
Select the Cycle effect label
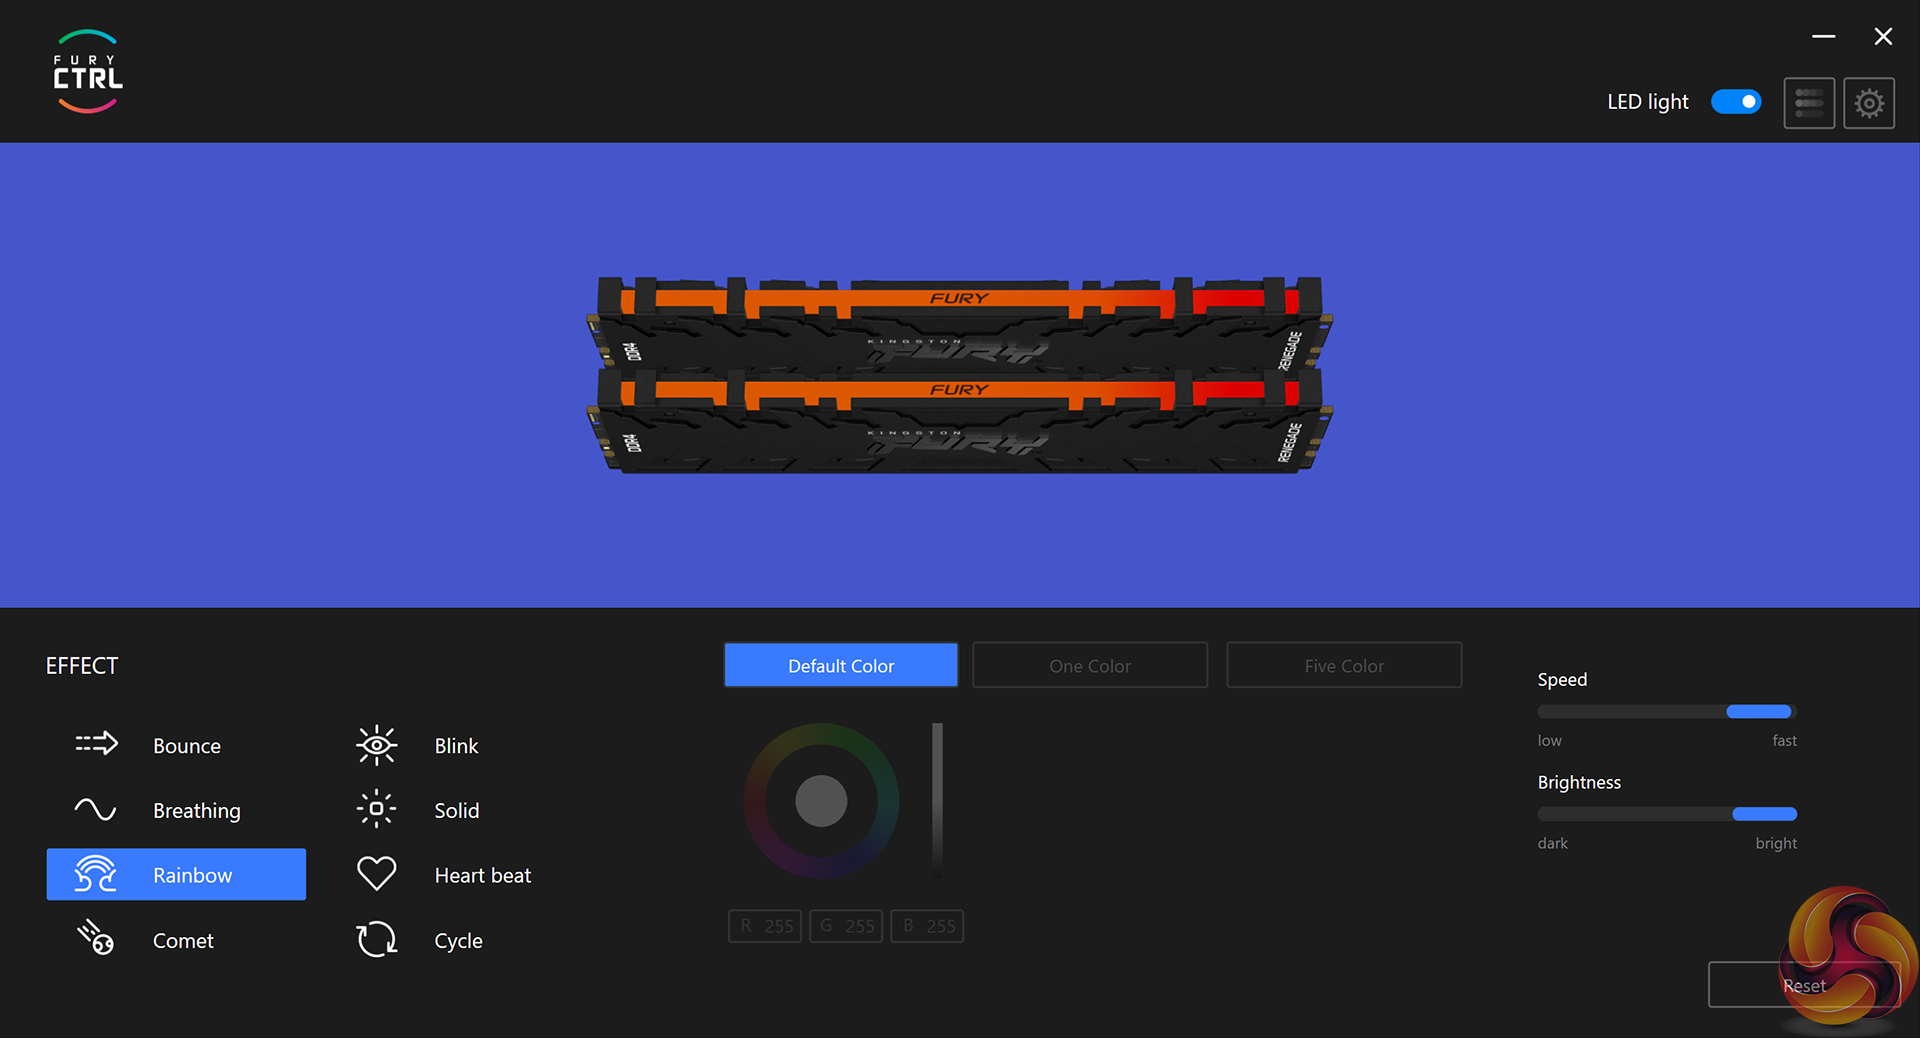458,941
